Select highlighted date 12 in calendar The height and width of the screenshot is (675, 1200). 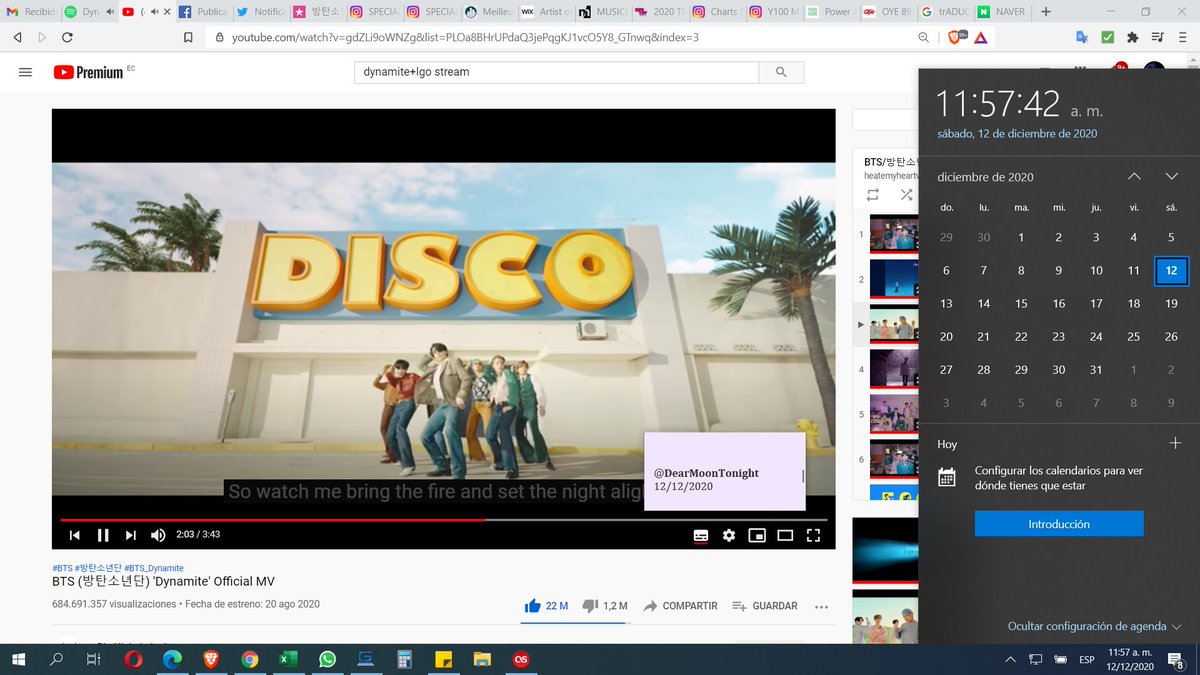(x=1171, y=270)
